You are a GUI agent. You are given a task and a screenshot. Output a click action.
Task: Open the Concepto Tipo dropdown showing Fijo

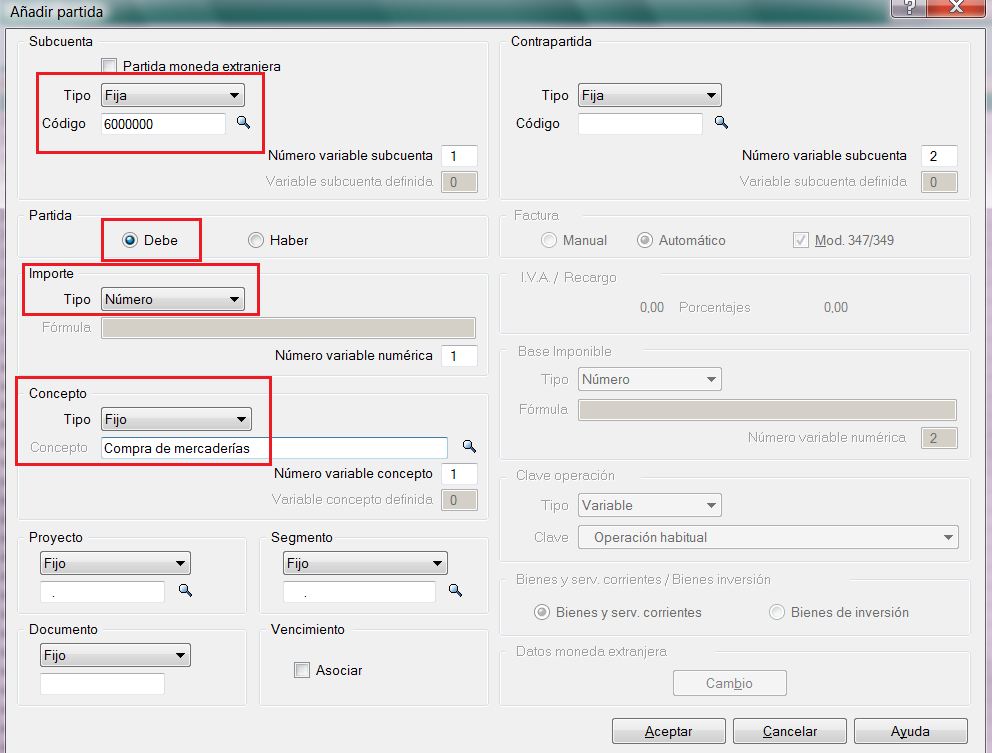click(175, 420)
